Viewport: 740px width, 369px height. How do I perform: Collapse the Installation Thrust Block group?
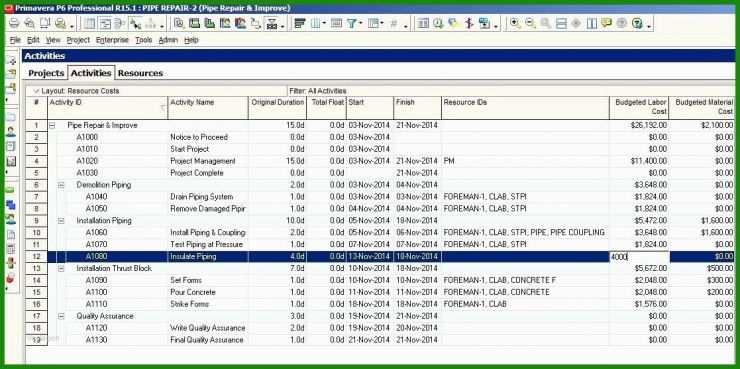tap(61, 268)
